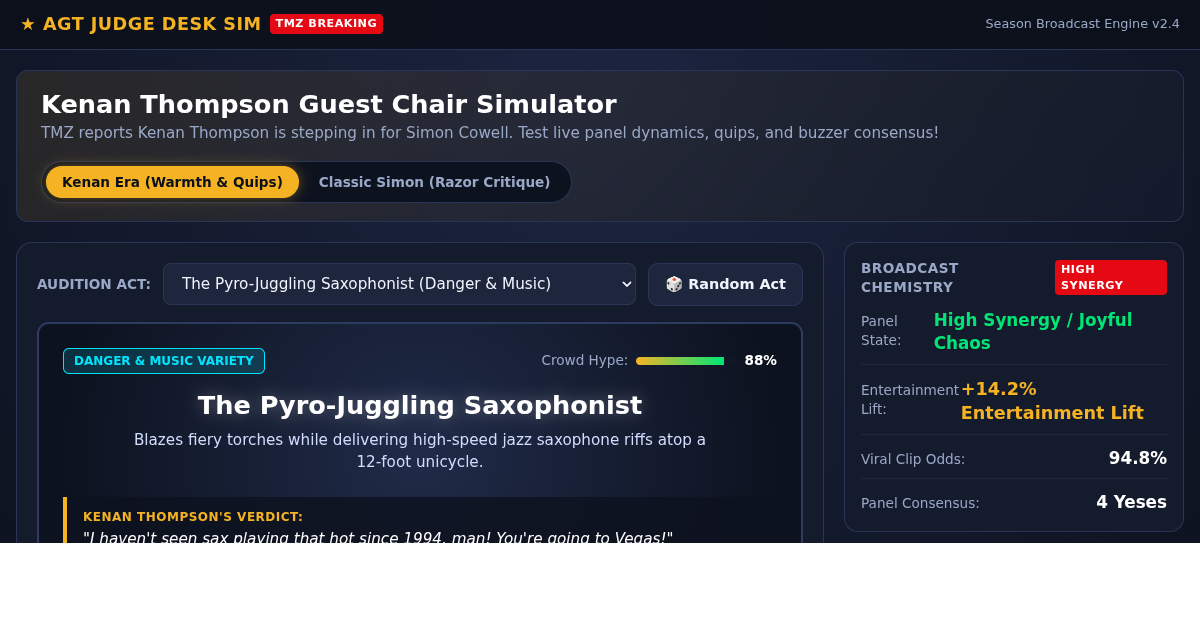Click the act description starting "Blazes fiery torches"
This screenshot has height=630, width=1200.
420,451
